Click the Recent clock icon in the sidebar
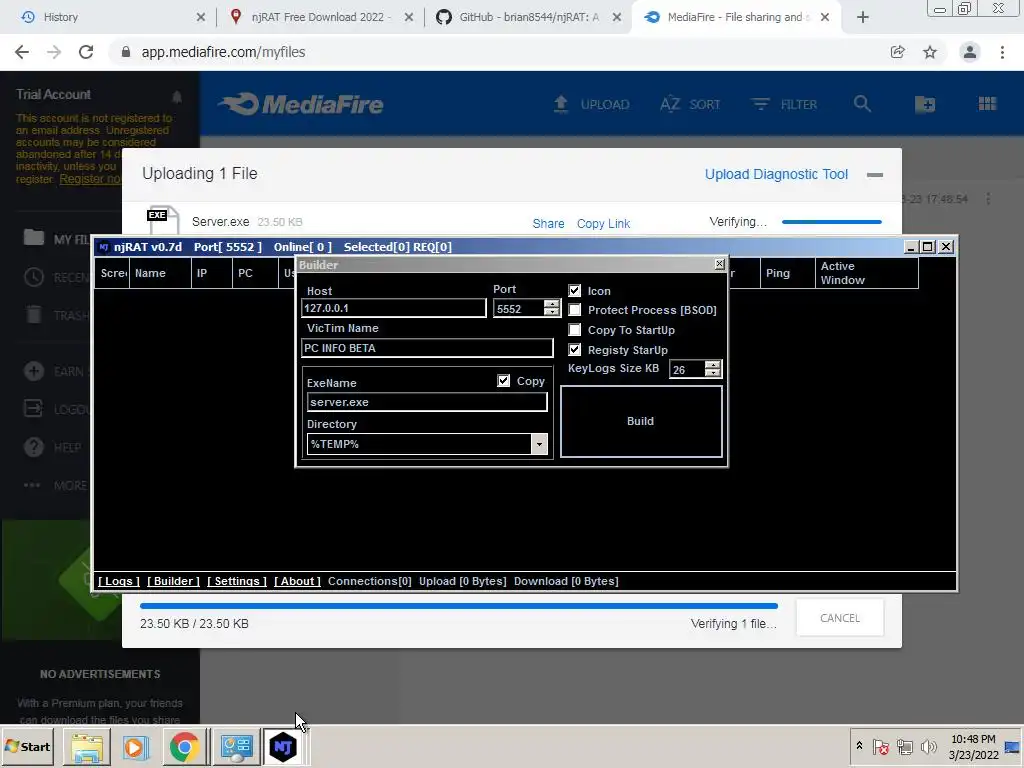 [x=34, y=277]
